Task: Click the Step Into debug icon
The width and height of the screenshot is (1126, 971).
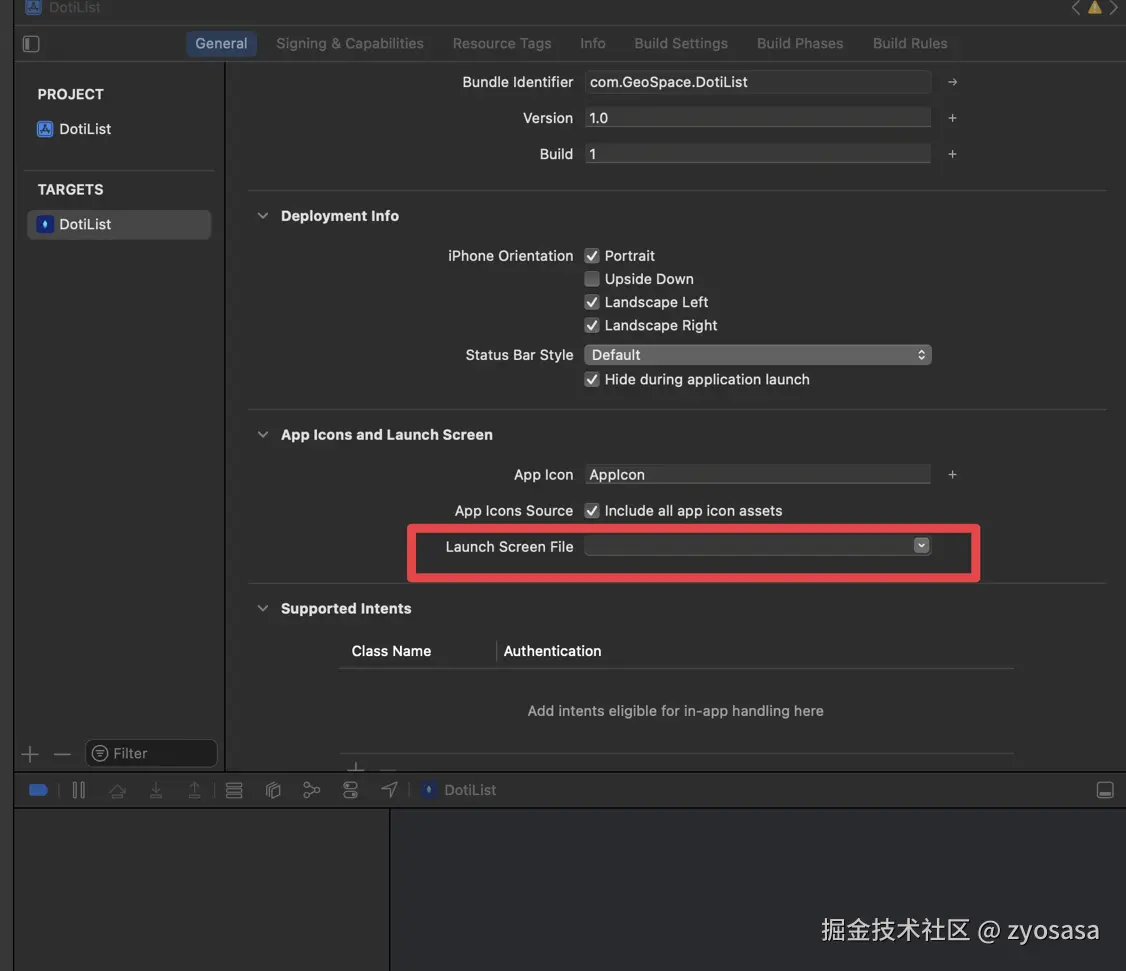Action: click(156, 789)
